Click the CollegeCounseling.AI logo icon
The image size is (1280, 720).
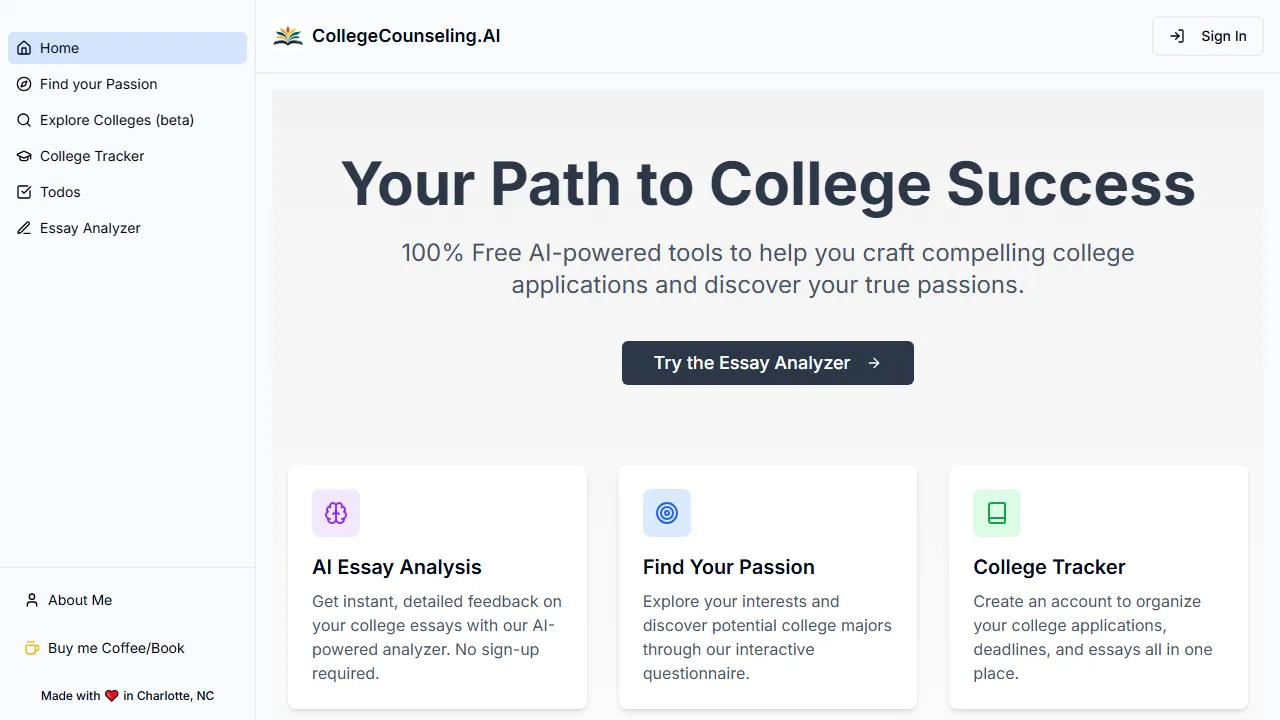click(288, 35)
